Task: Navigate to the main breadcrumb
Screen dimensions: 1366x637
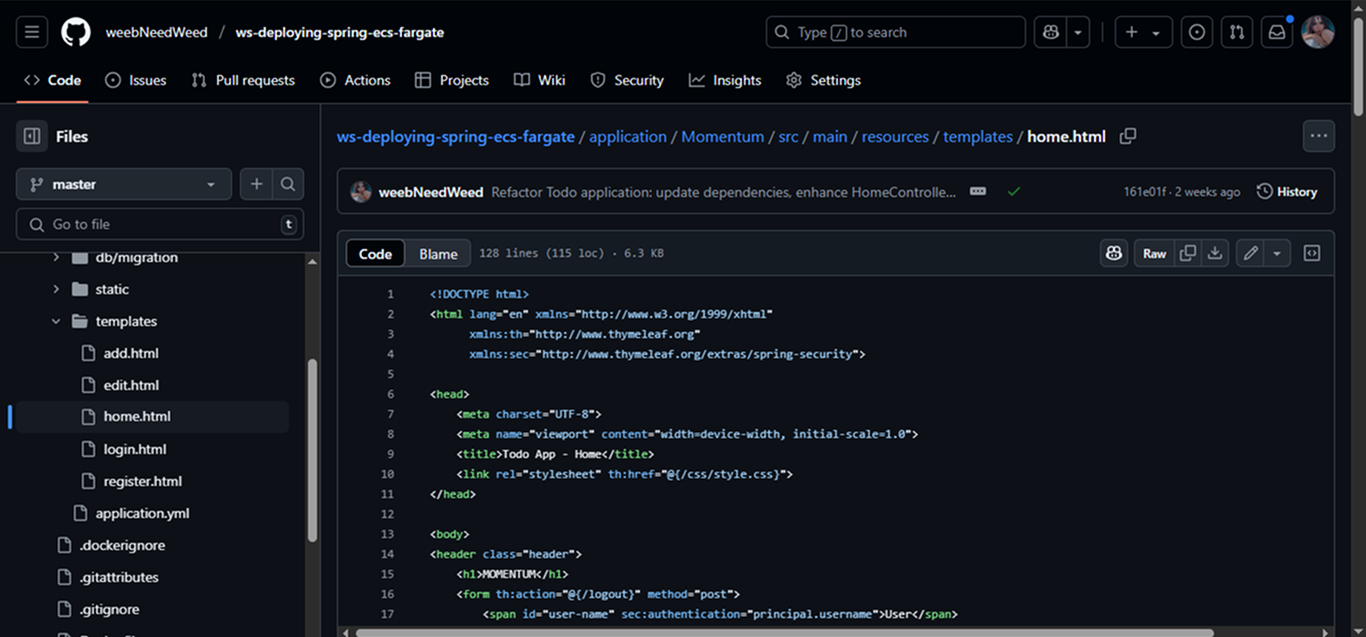Action: (830, 137)
